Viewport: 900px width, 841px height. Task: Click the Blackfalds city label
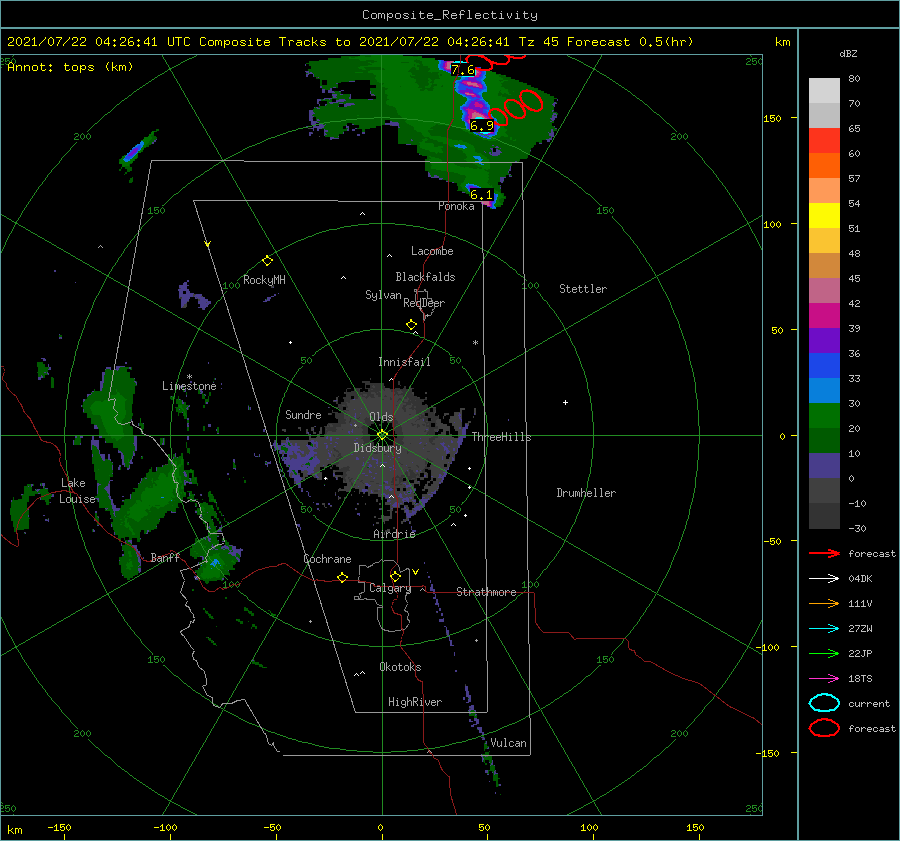point(425,277)
